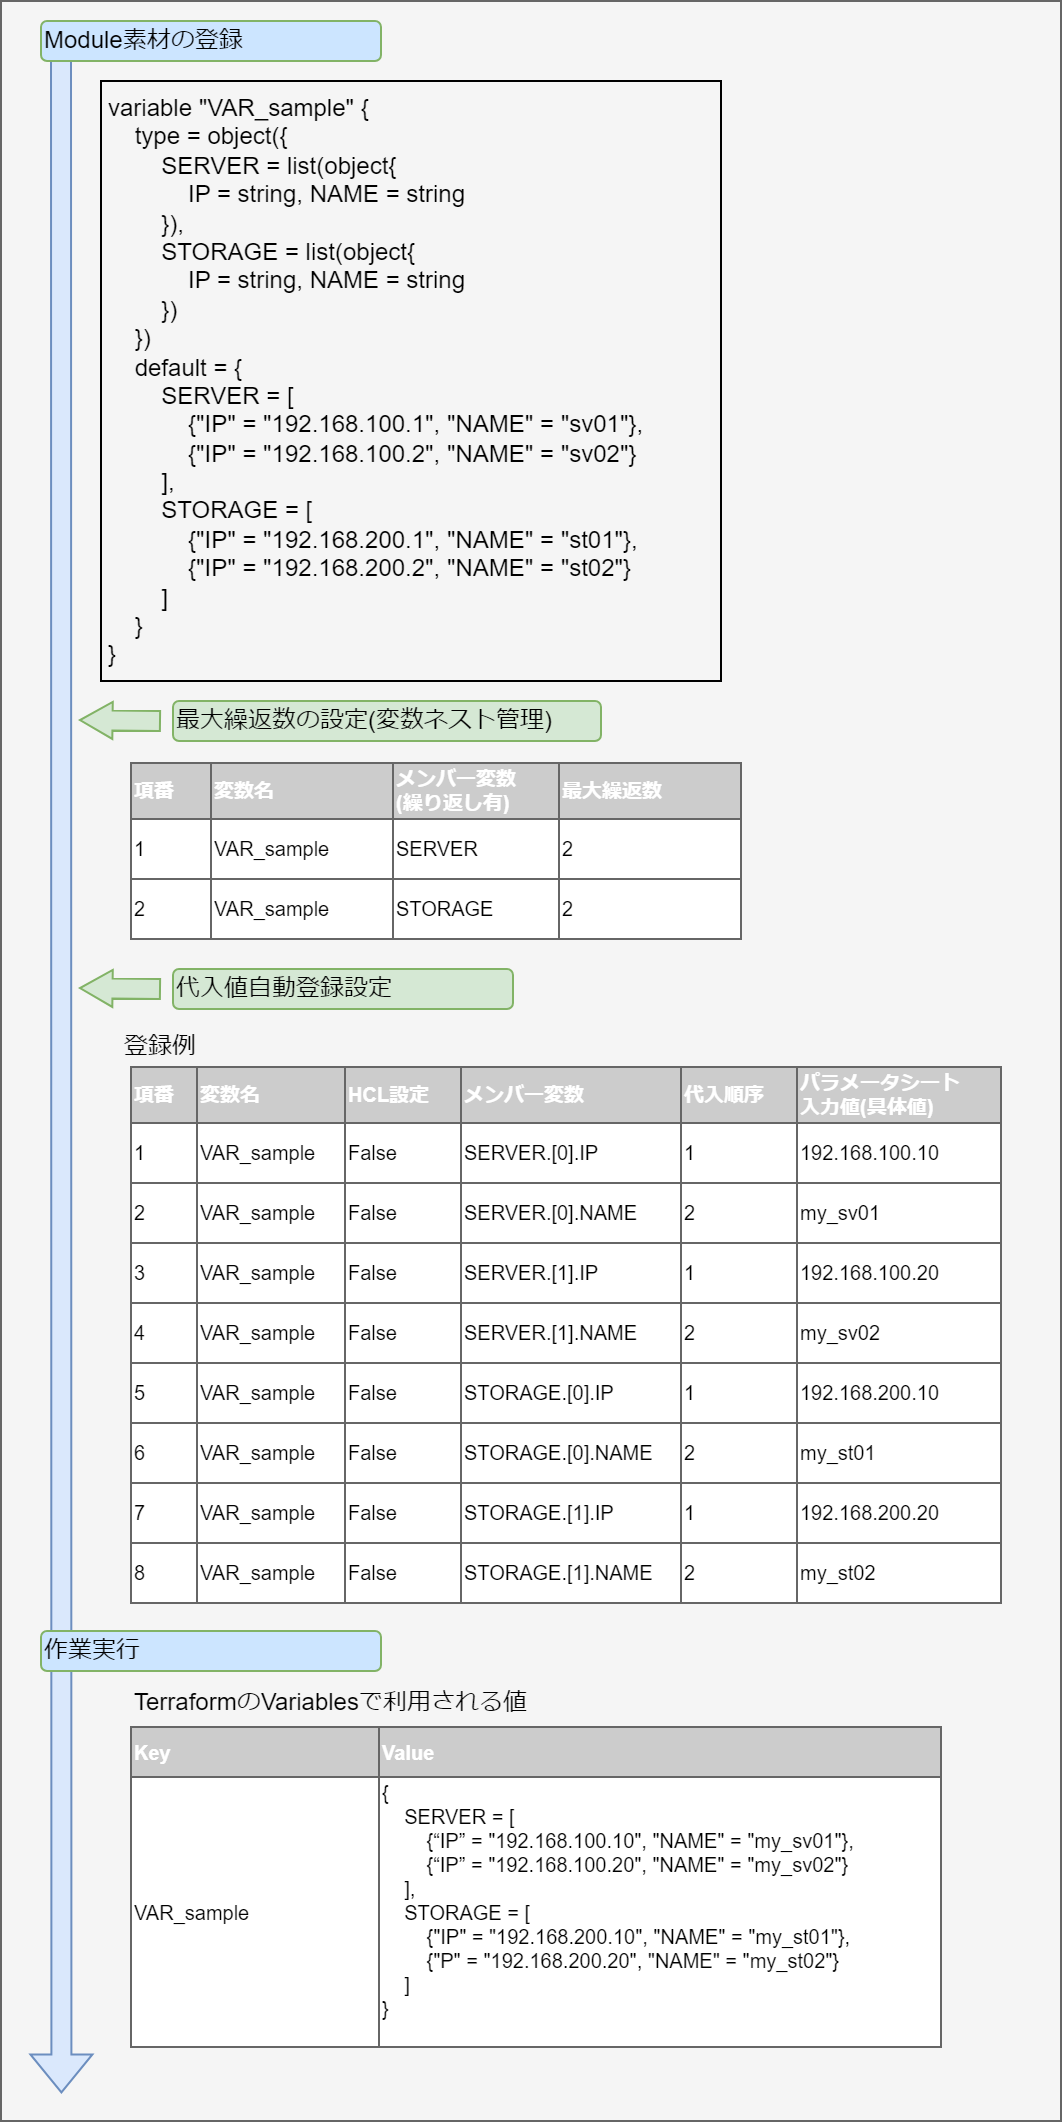
Task: Click the green arrow beside 最大繰返数の設定
Action: [x=119, y=720]
